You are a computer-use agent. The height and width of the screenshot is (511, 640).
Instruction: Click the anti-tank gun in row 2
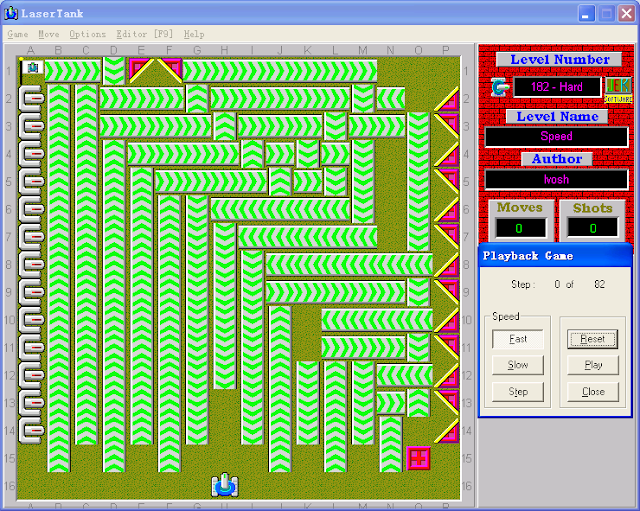[x=31, y=99]
